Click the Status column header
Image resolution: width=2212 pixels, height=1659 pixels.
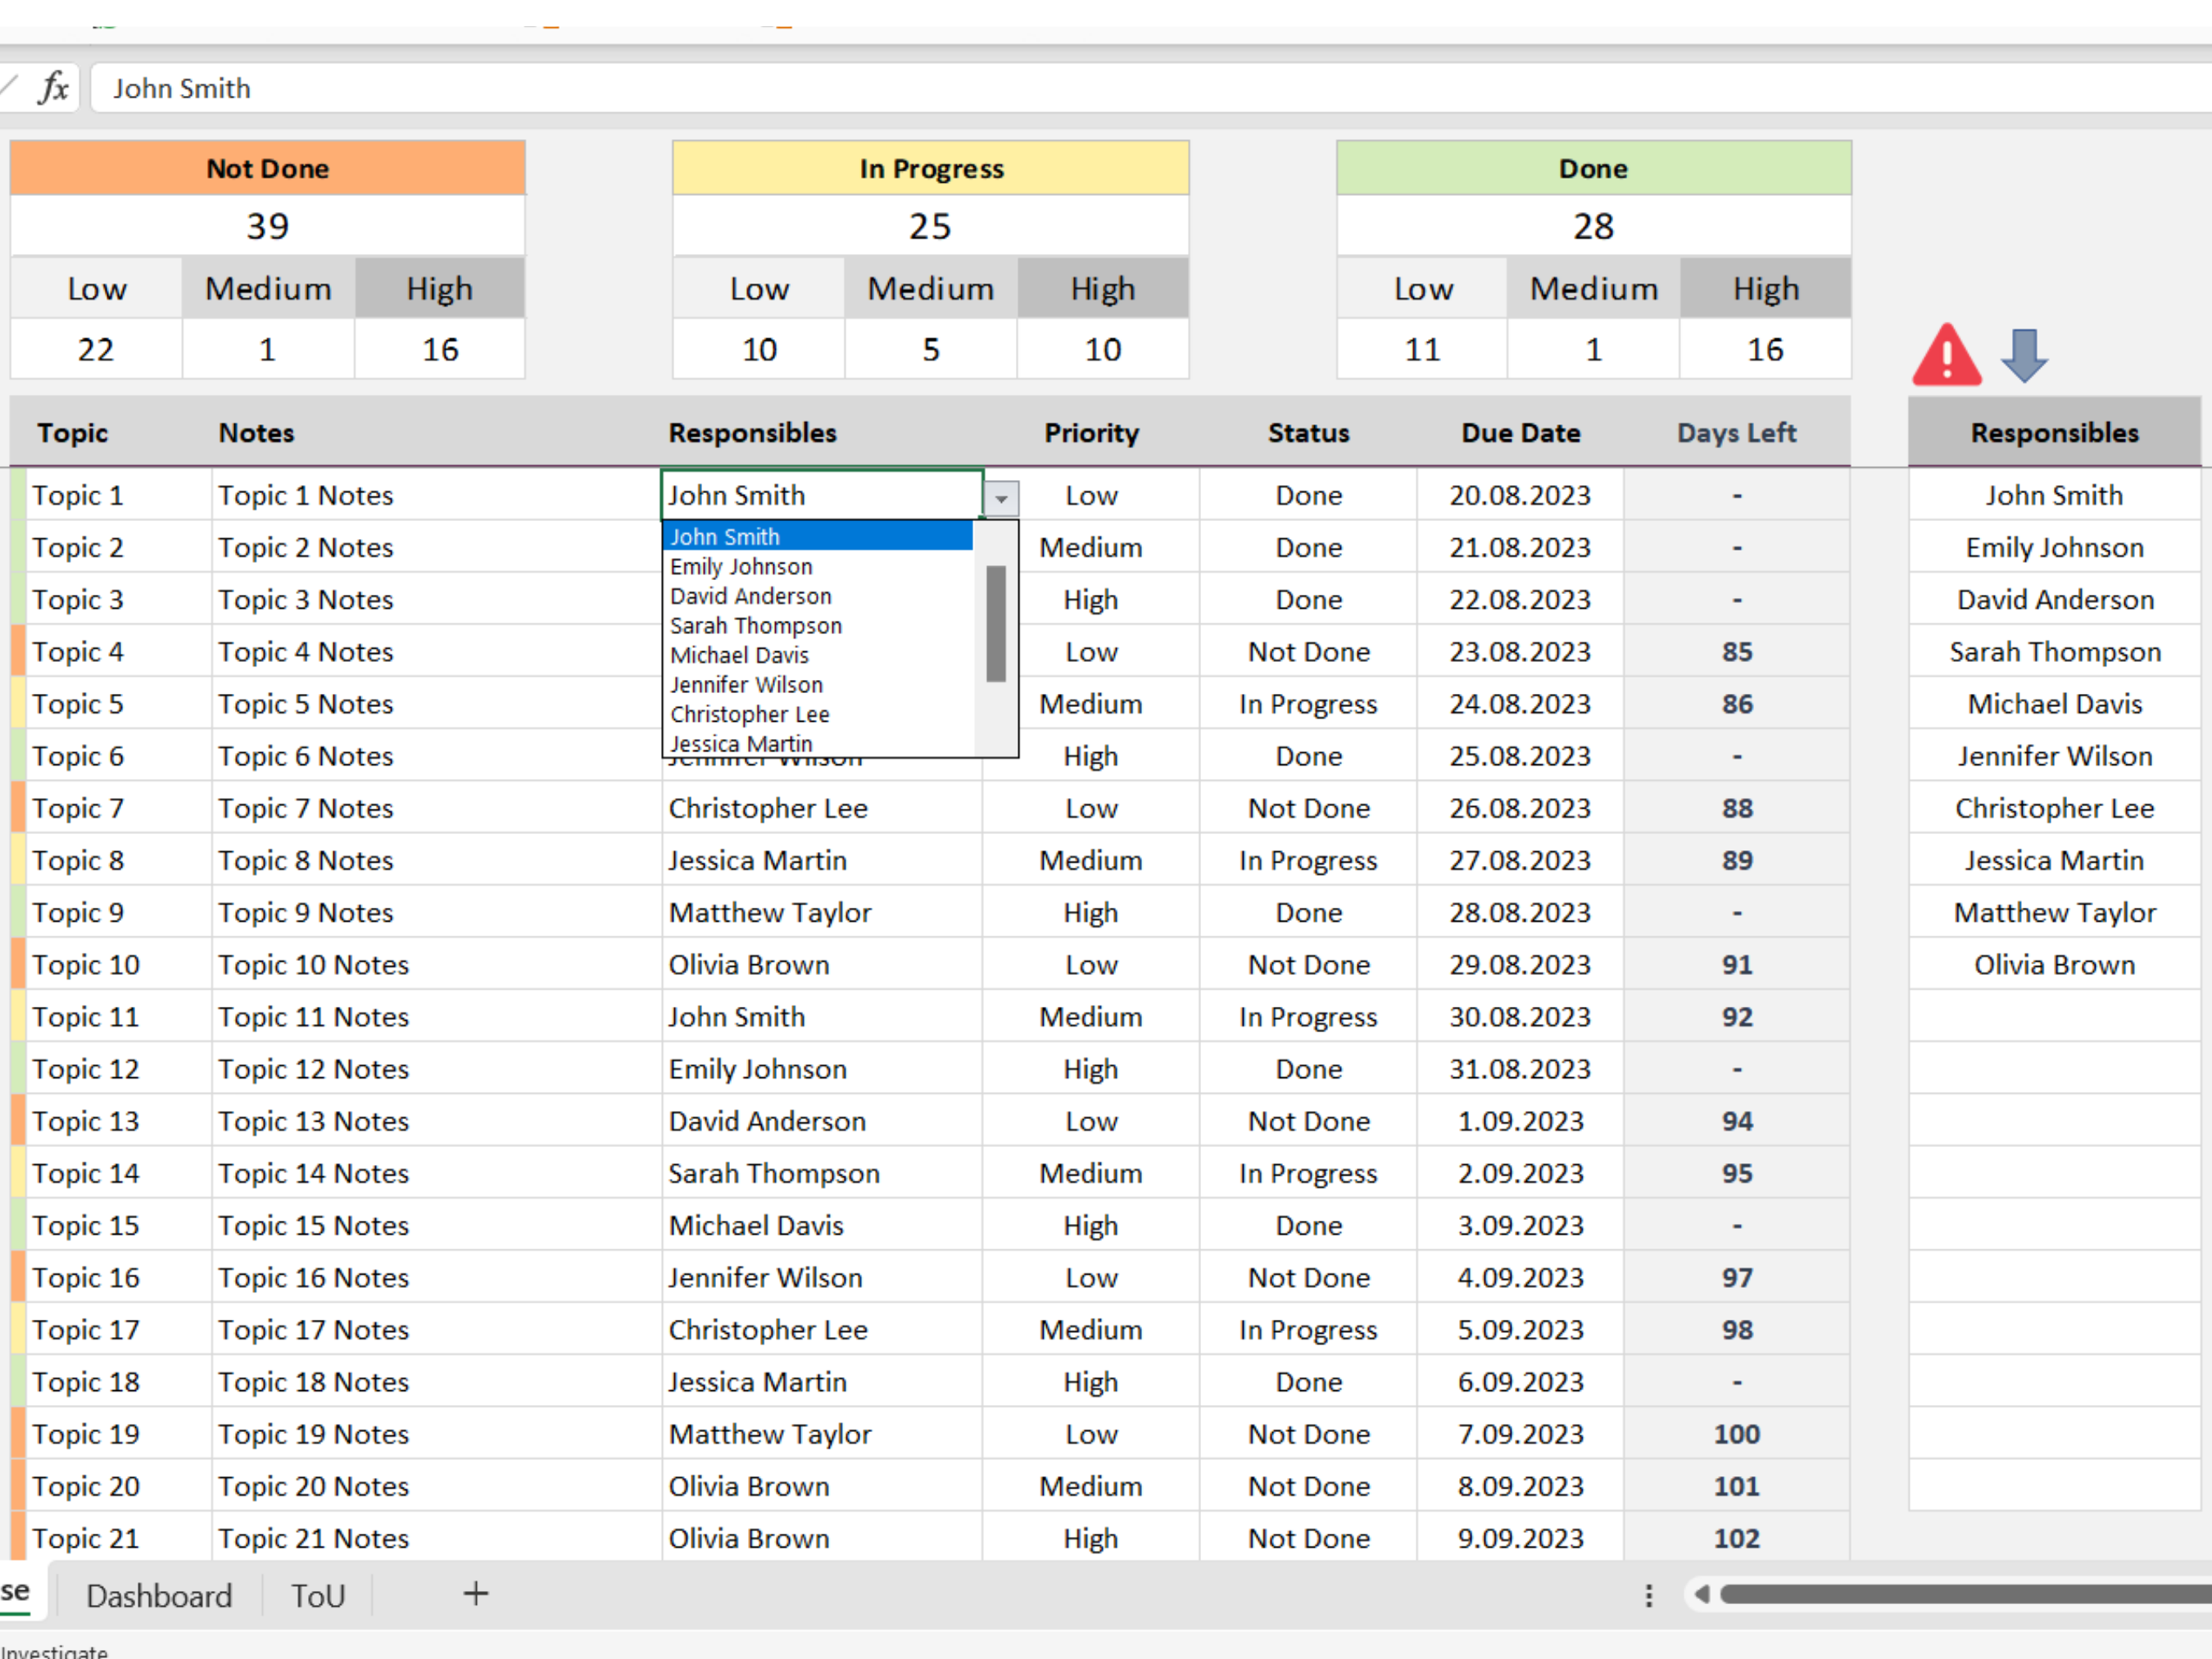coord(1308,433)
